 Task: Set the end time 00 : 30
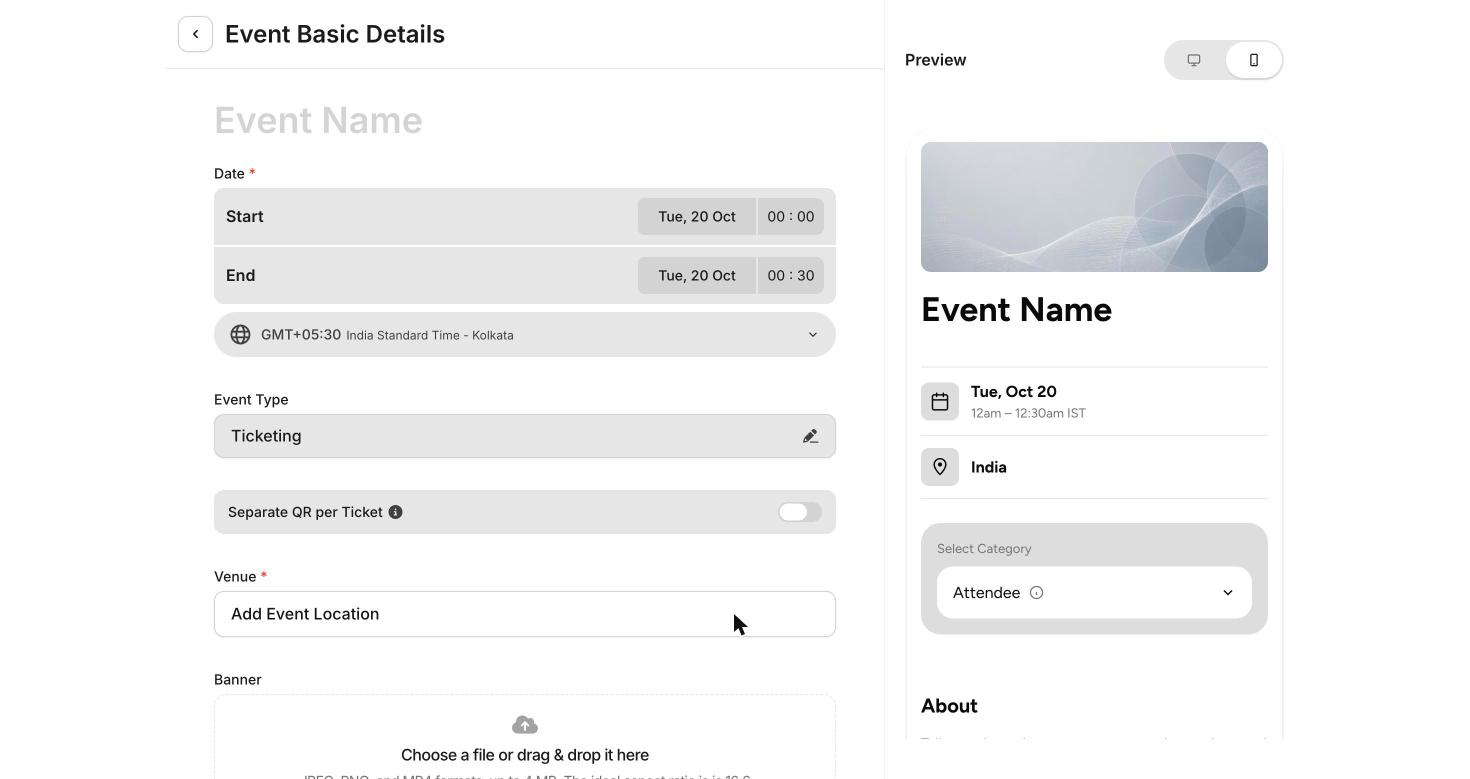791,276
